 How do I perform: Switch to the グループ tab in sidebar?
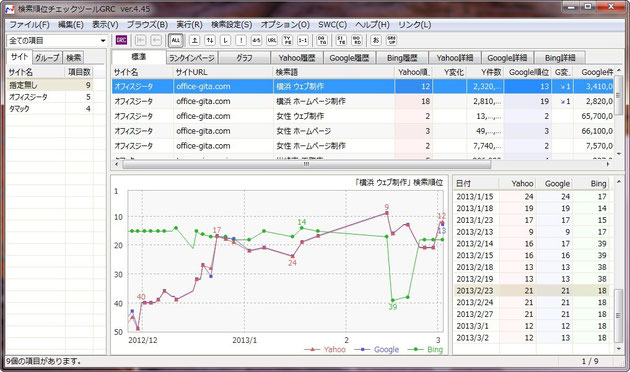click(x=47, y=57)
